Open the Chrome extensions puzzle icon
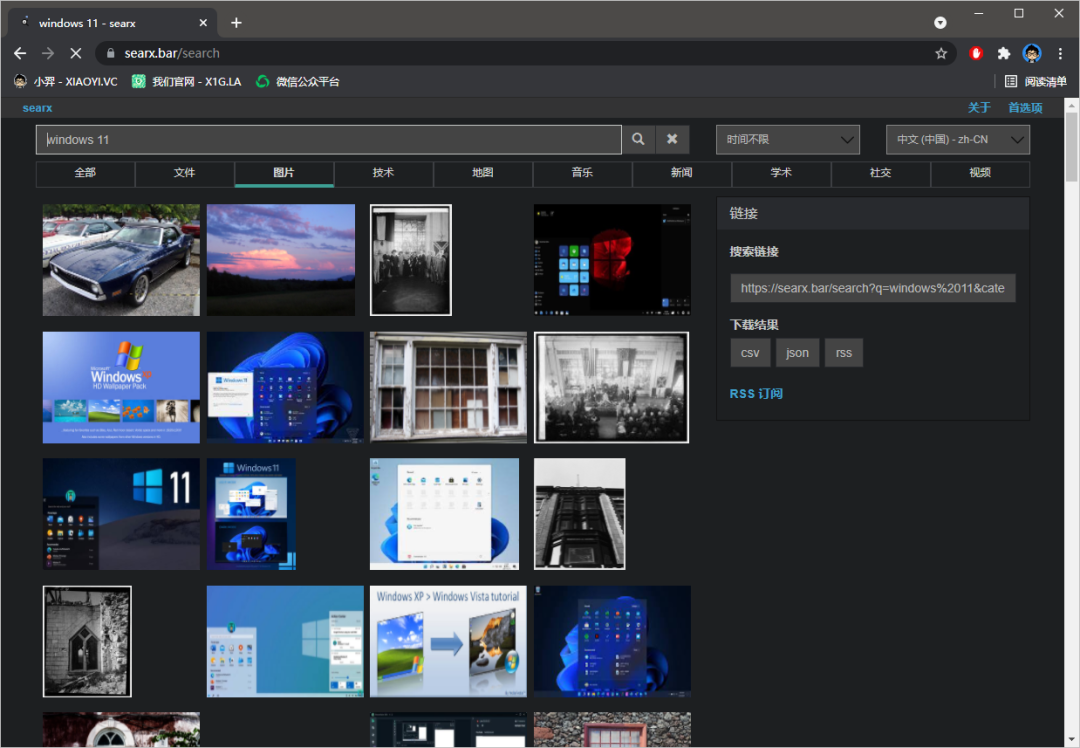 (1004, 54)
